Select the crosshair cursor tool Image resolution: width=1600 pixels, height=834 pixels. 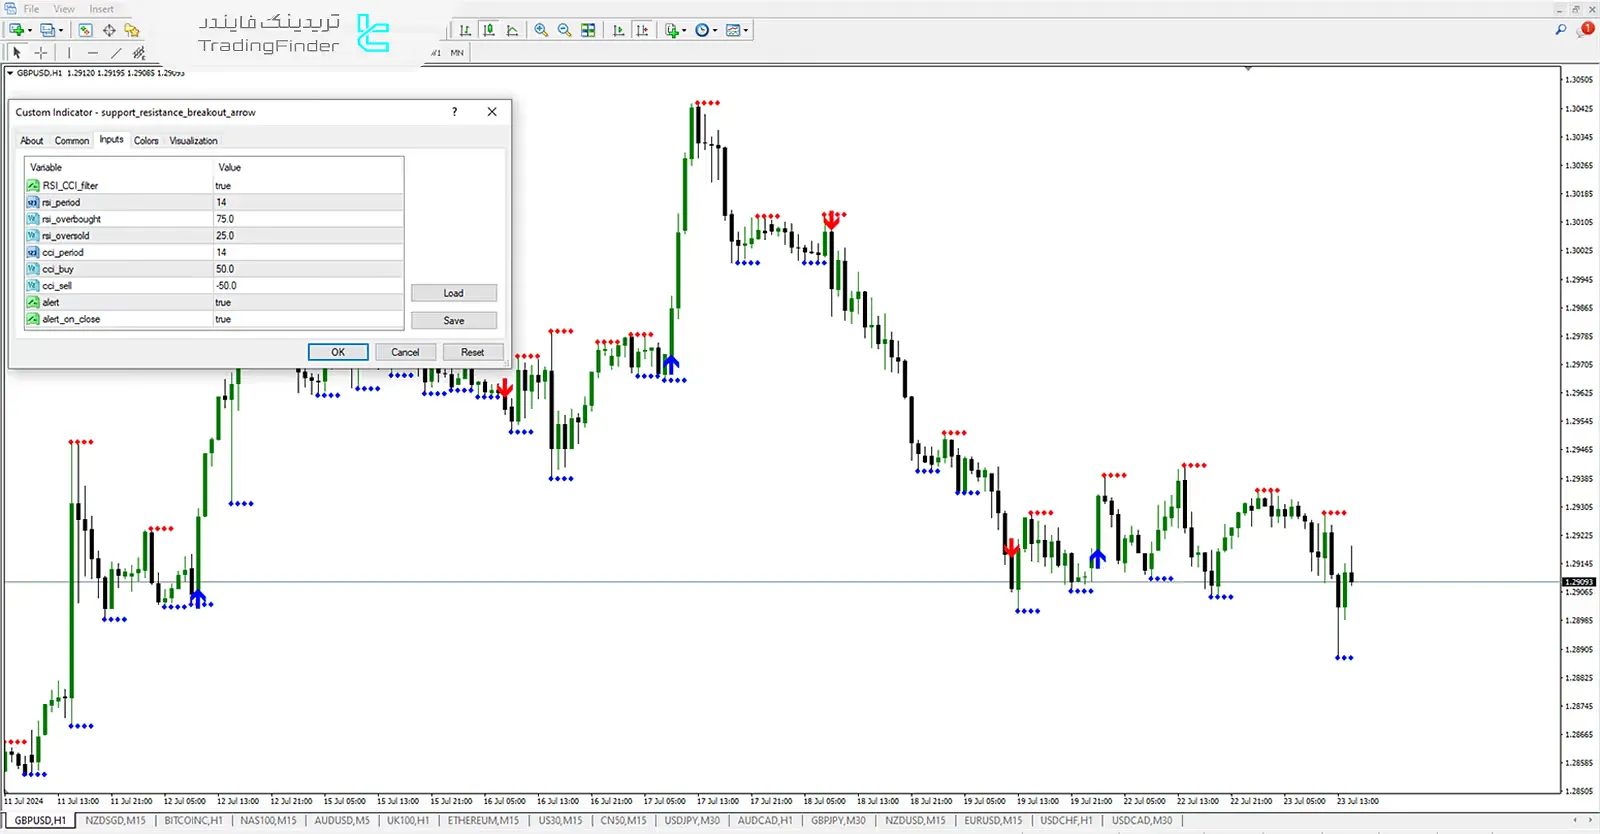click(x=41, y=53)
